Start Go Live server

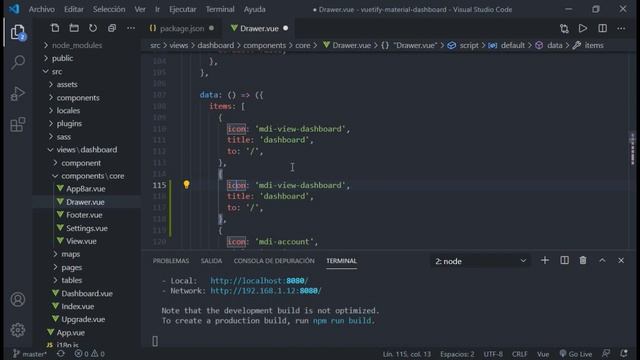click(576, 353)
